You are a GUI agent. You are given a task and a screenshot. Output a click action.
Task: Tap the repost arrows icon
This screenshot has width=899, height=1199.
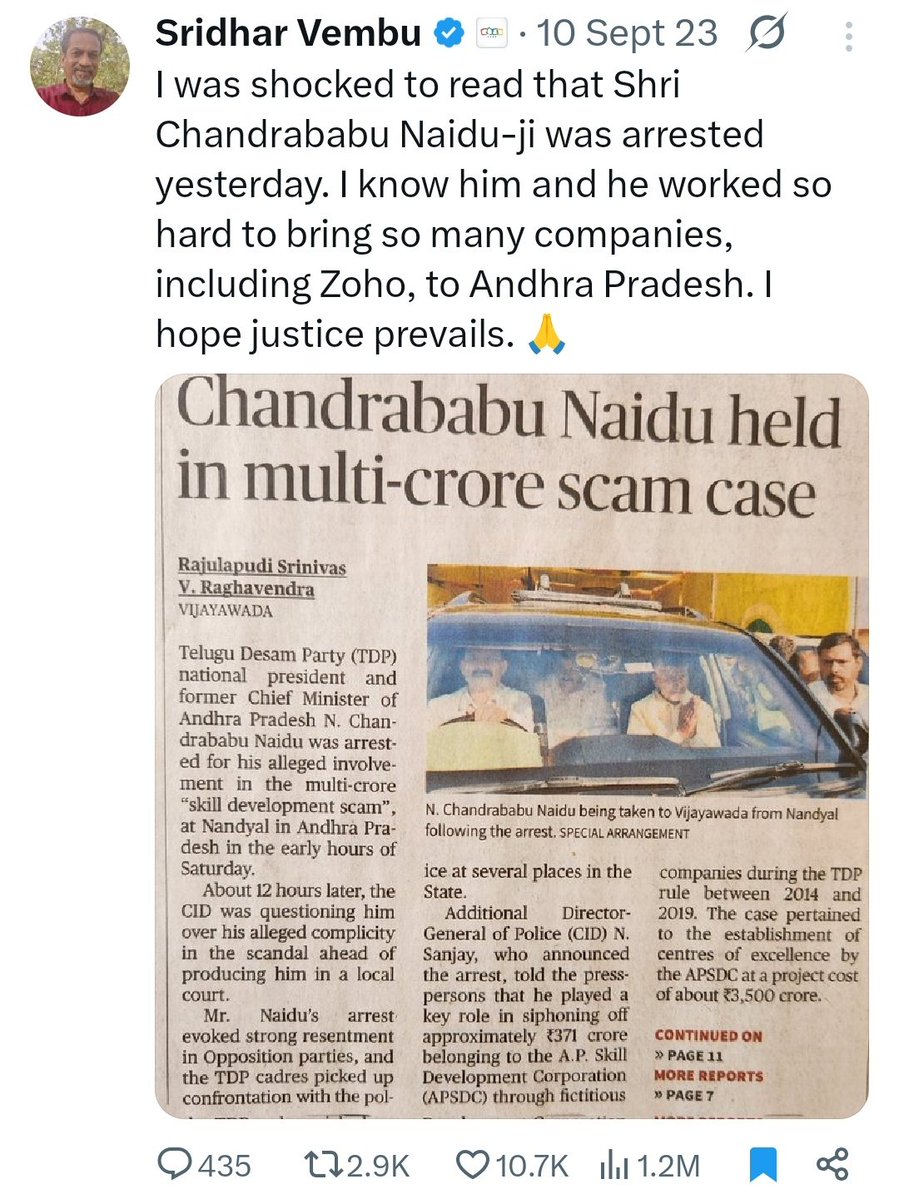[324, 1165]
